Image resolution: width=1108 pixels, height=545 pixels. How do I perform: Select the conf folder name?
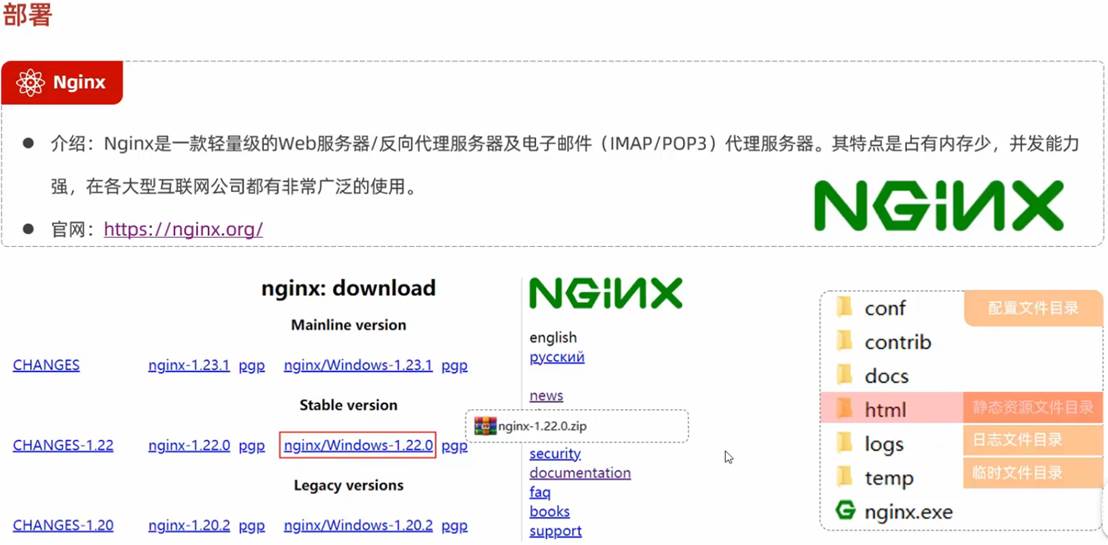tap(885, 308)
